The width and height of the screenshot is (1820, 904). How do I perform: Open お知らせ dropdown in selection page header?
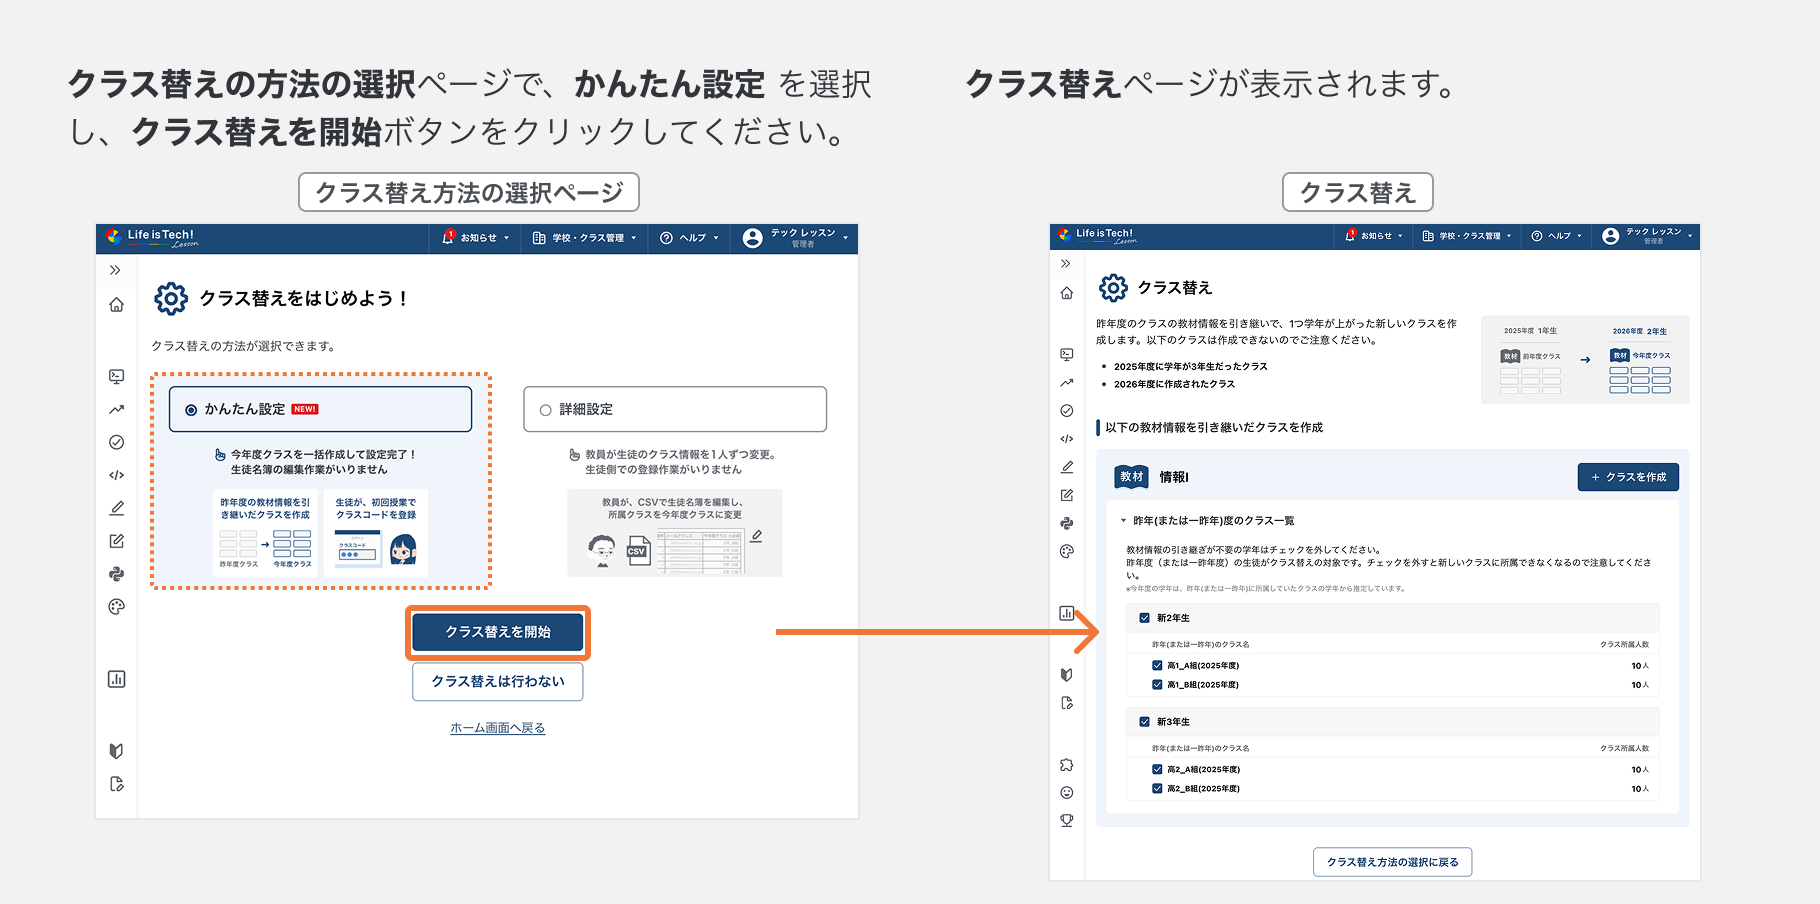(476, 238)
